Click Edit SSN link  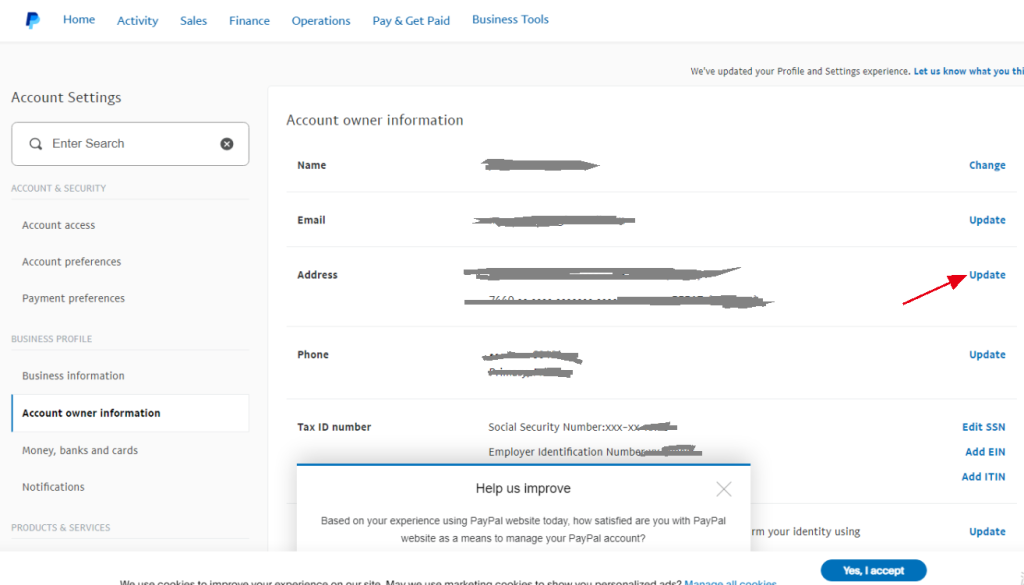pos(983,427)
